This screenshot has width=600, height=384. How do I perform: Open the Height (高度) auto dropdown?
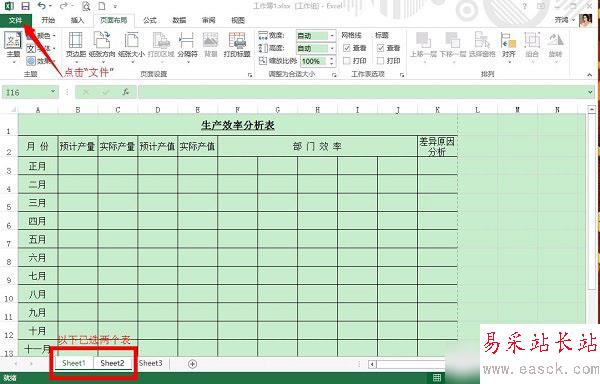332,49
